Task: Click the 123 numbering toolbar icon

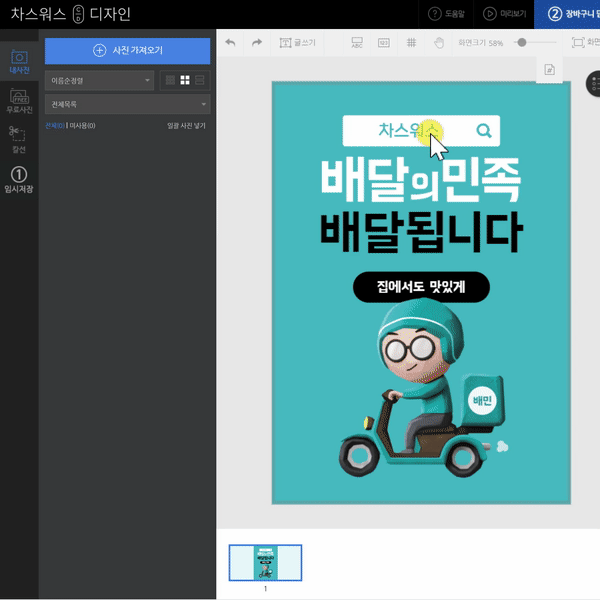Action: tap(383, 42)
